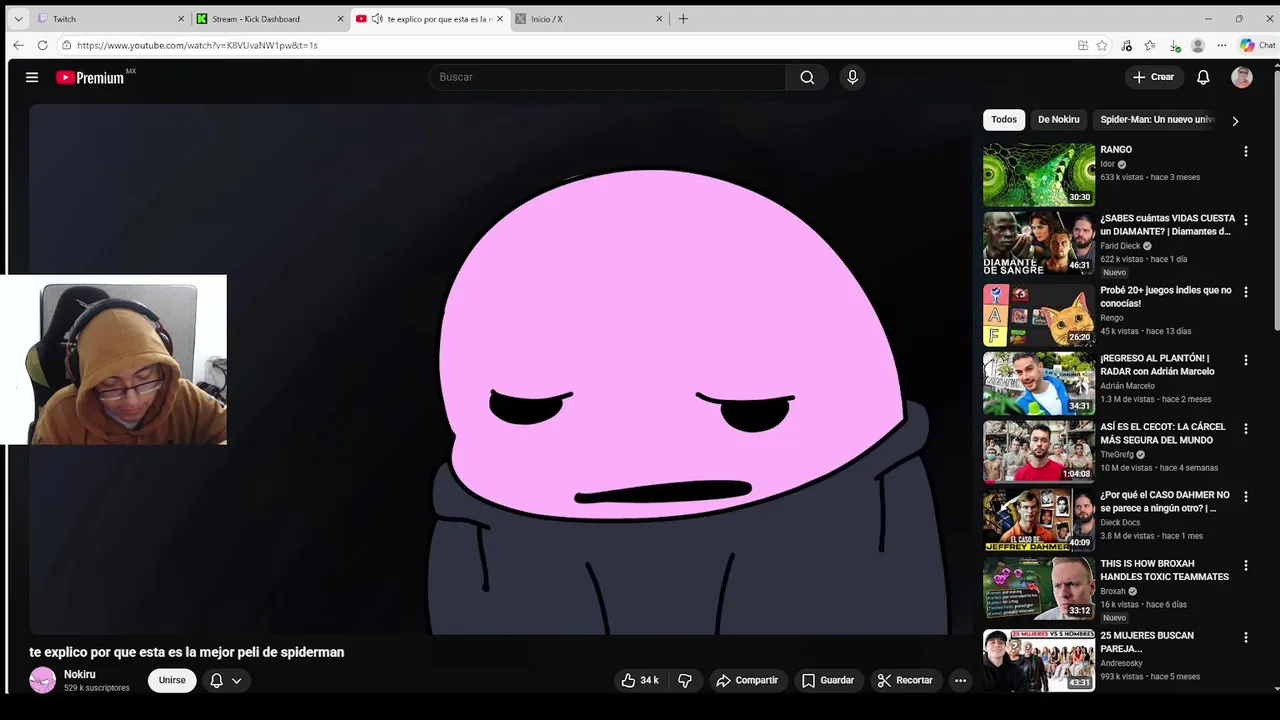Image resolution: width=1280 pixels, height=720 pixels.
Task: Open more actions ellipsis below video
Action: [960, 680]
